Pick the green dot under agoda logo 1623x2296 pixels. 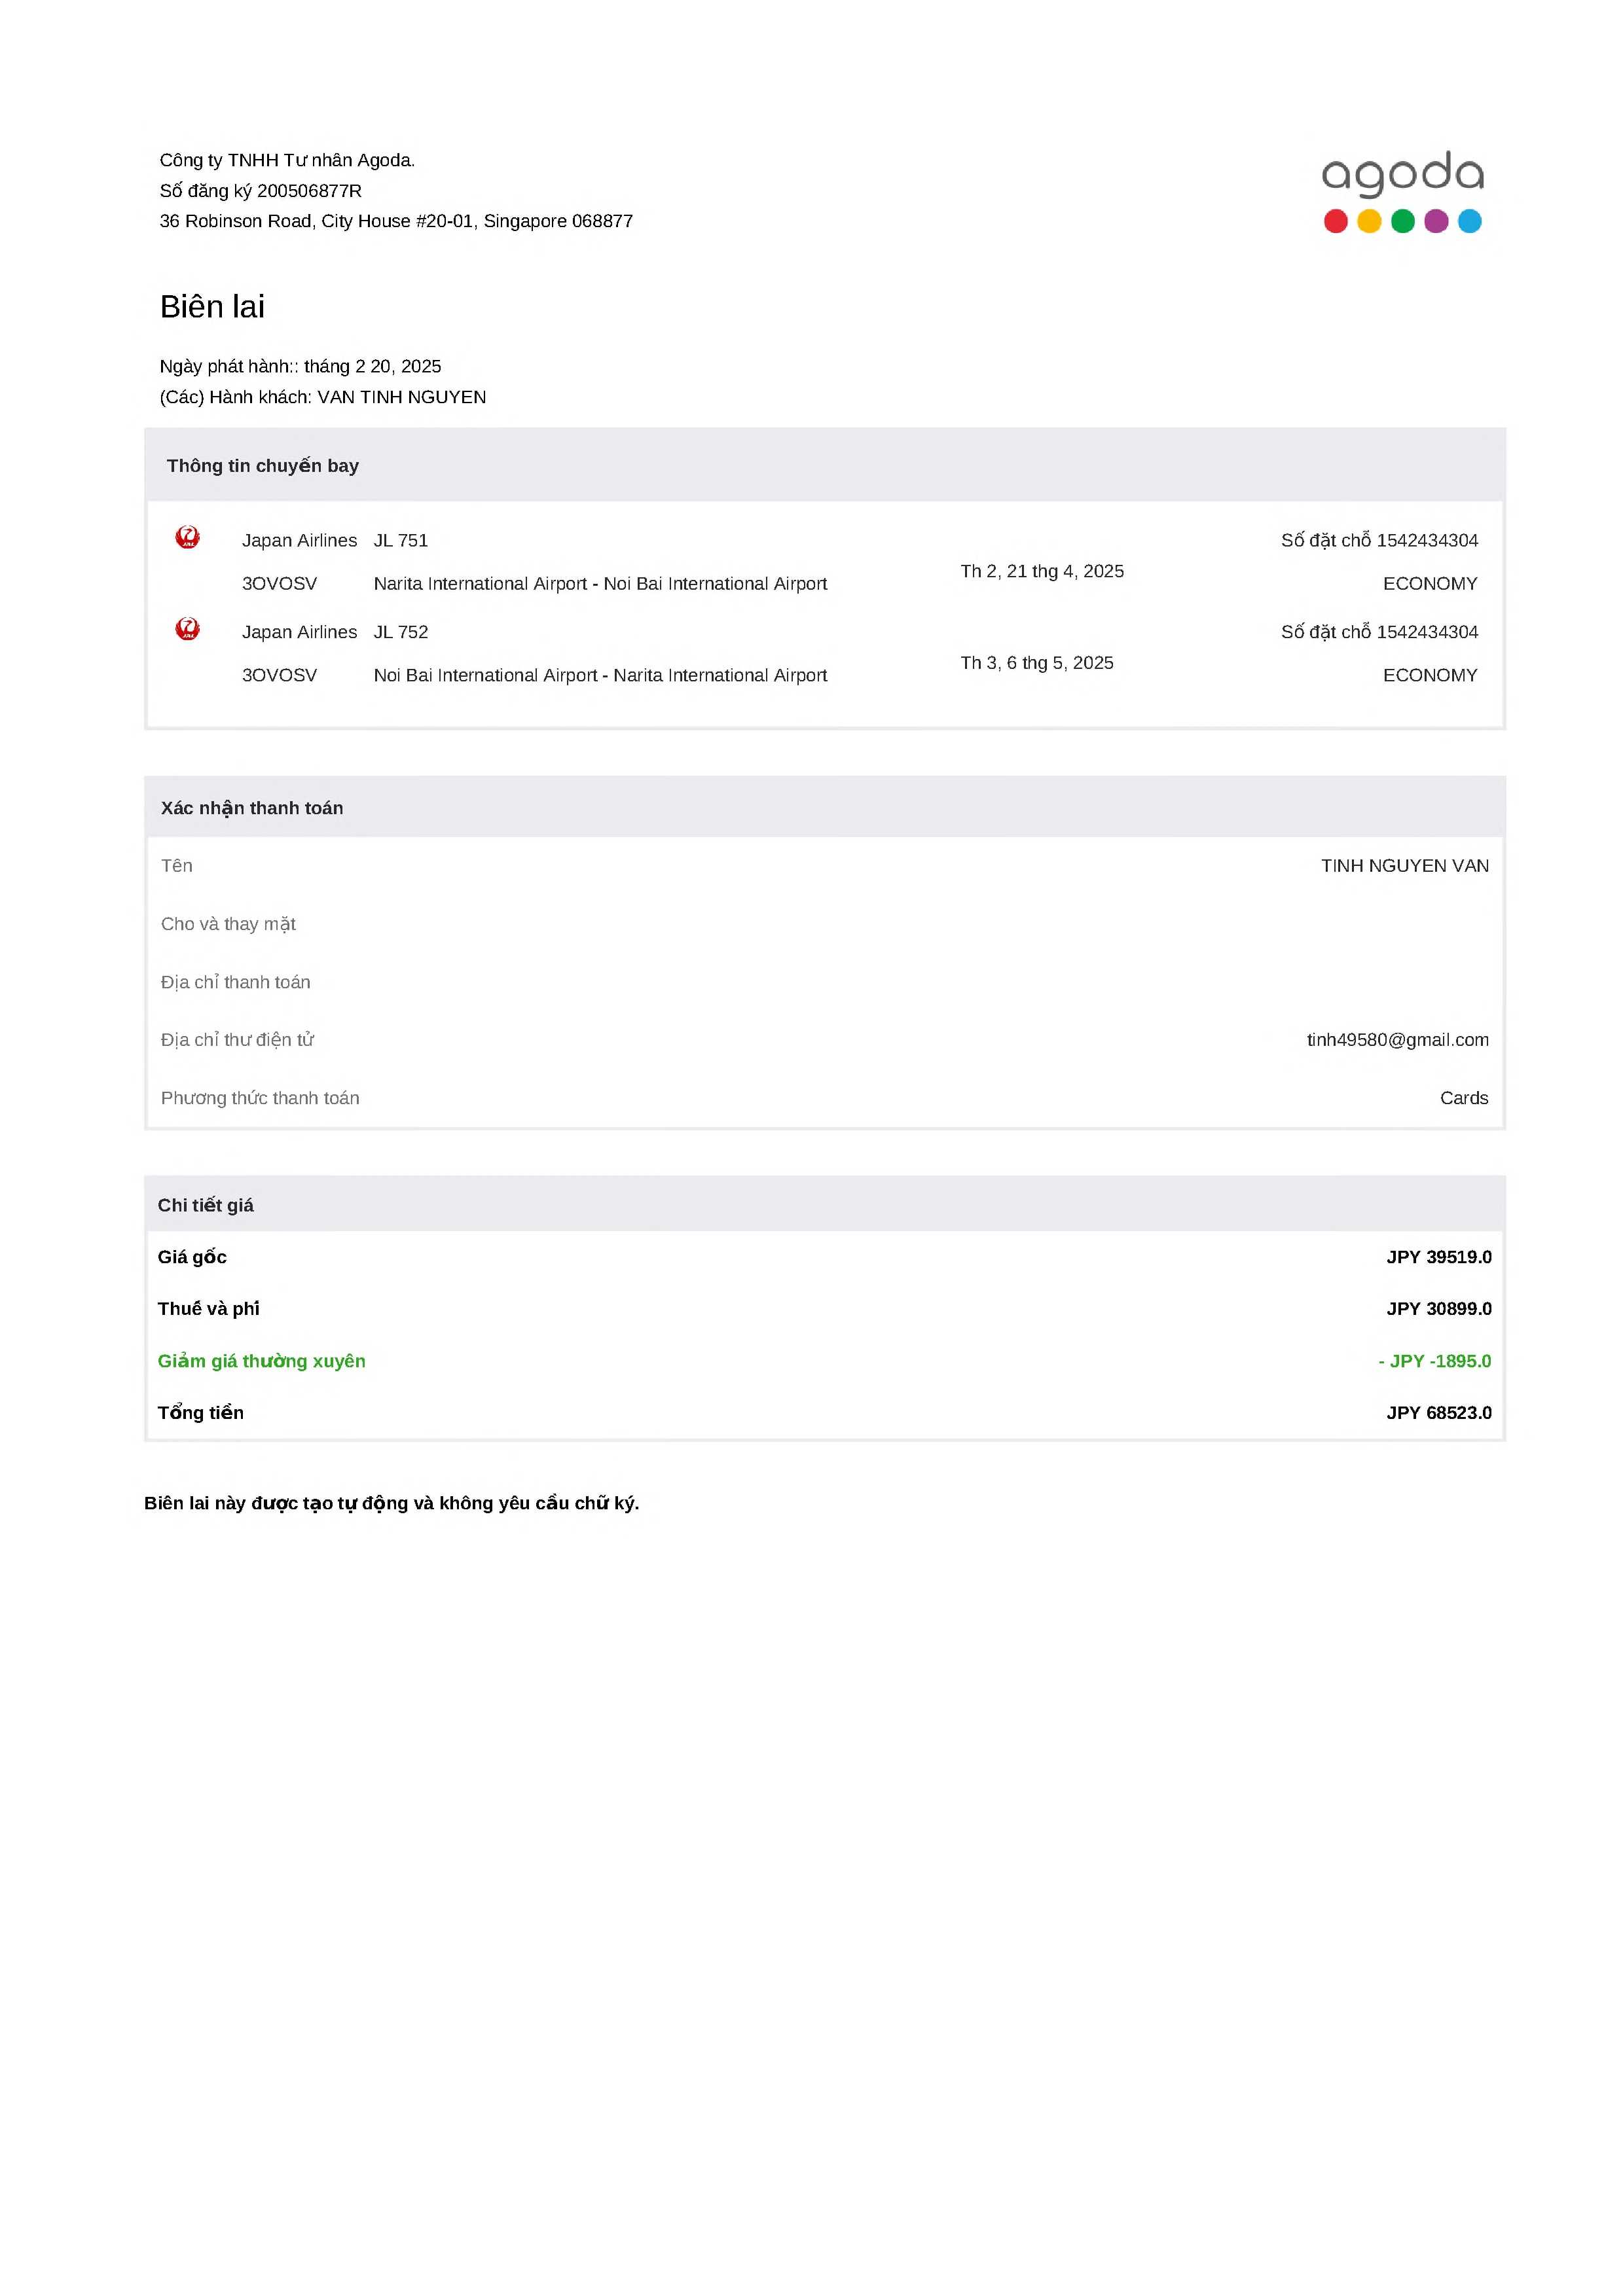click(x=1402, y=221)
